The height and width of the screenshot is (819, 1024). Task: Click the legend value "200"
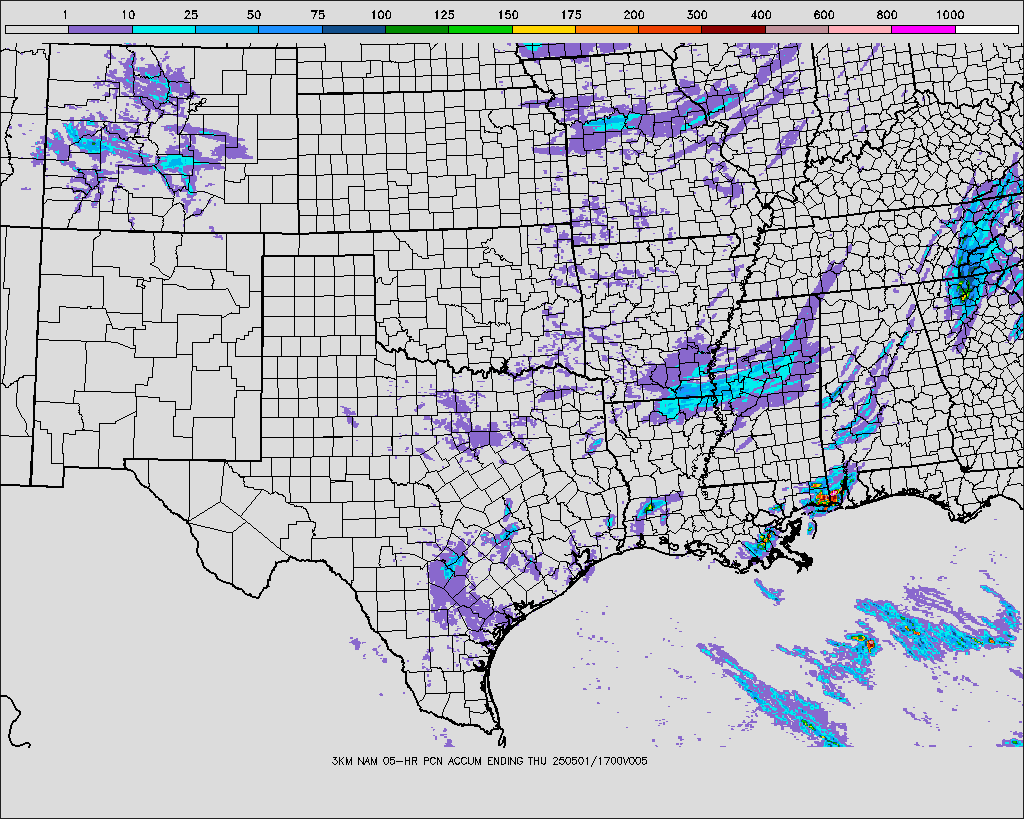tap(634, 15)
